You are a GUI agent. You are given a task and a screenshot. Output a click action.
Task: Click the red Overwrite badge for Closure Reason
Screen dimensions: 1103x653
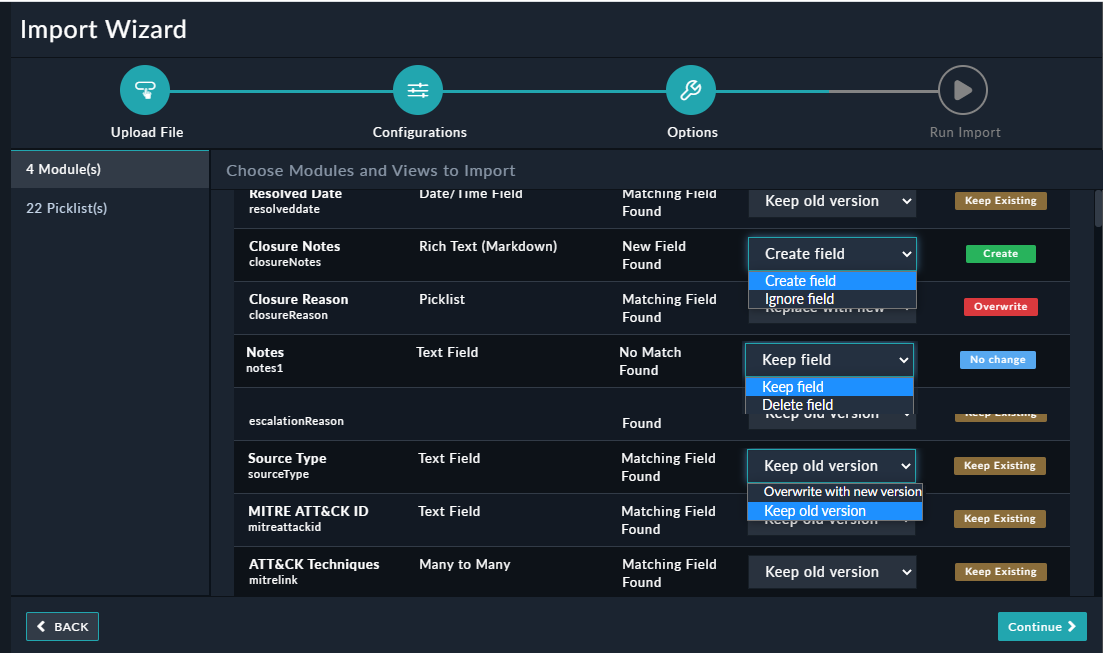[x=1000, y=306]
